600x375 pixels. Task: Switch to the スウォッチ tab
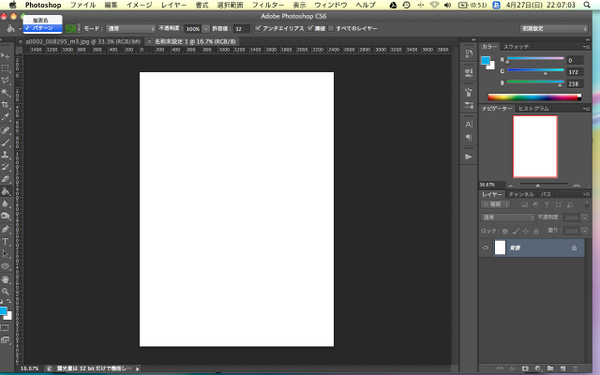(516, 46)
